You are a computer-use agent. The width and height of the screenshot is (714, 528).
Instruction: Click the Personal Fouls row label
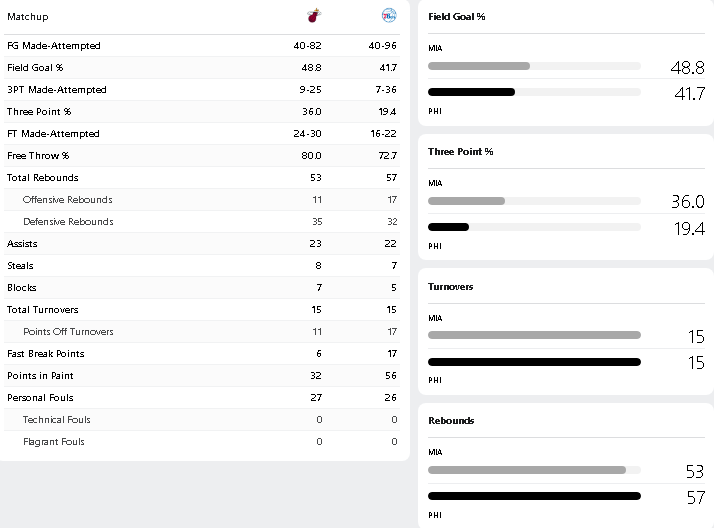pos(40,398)
